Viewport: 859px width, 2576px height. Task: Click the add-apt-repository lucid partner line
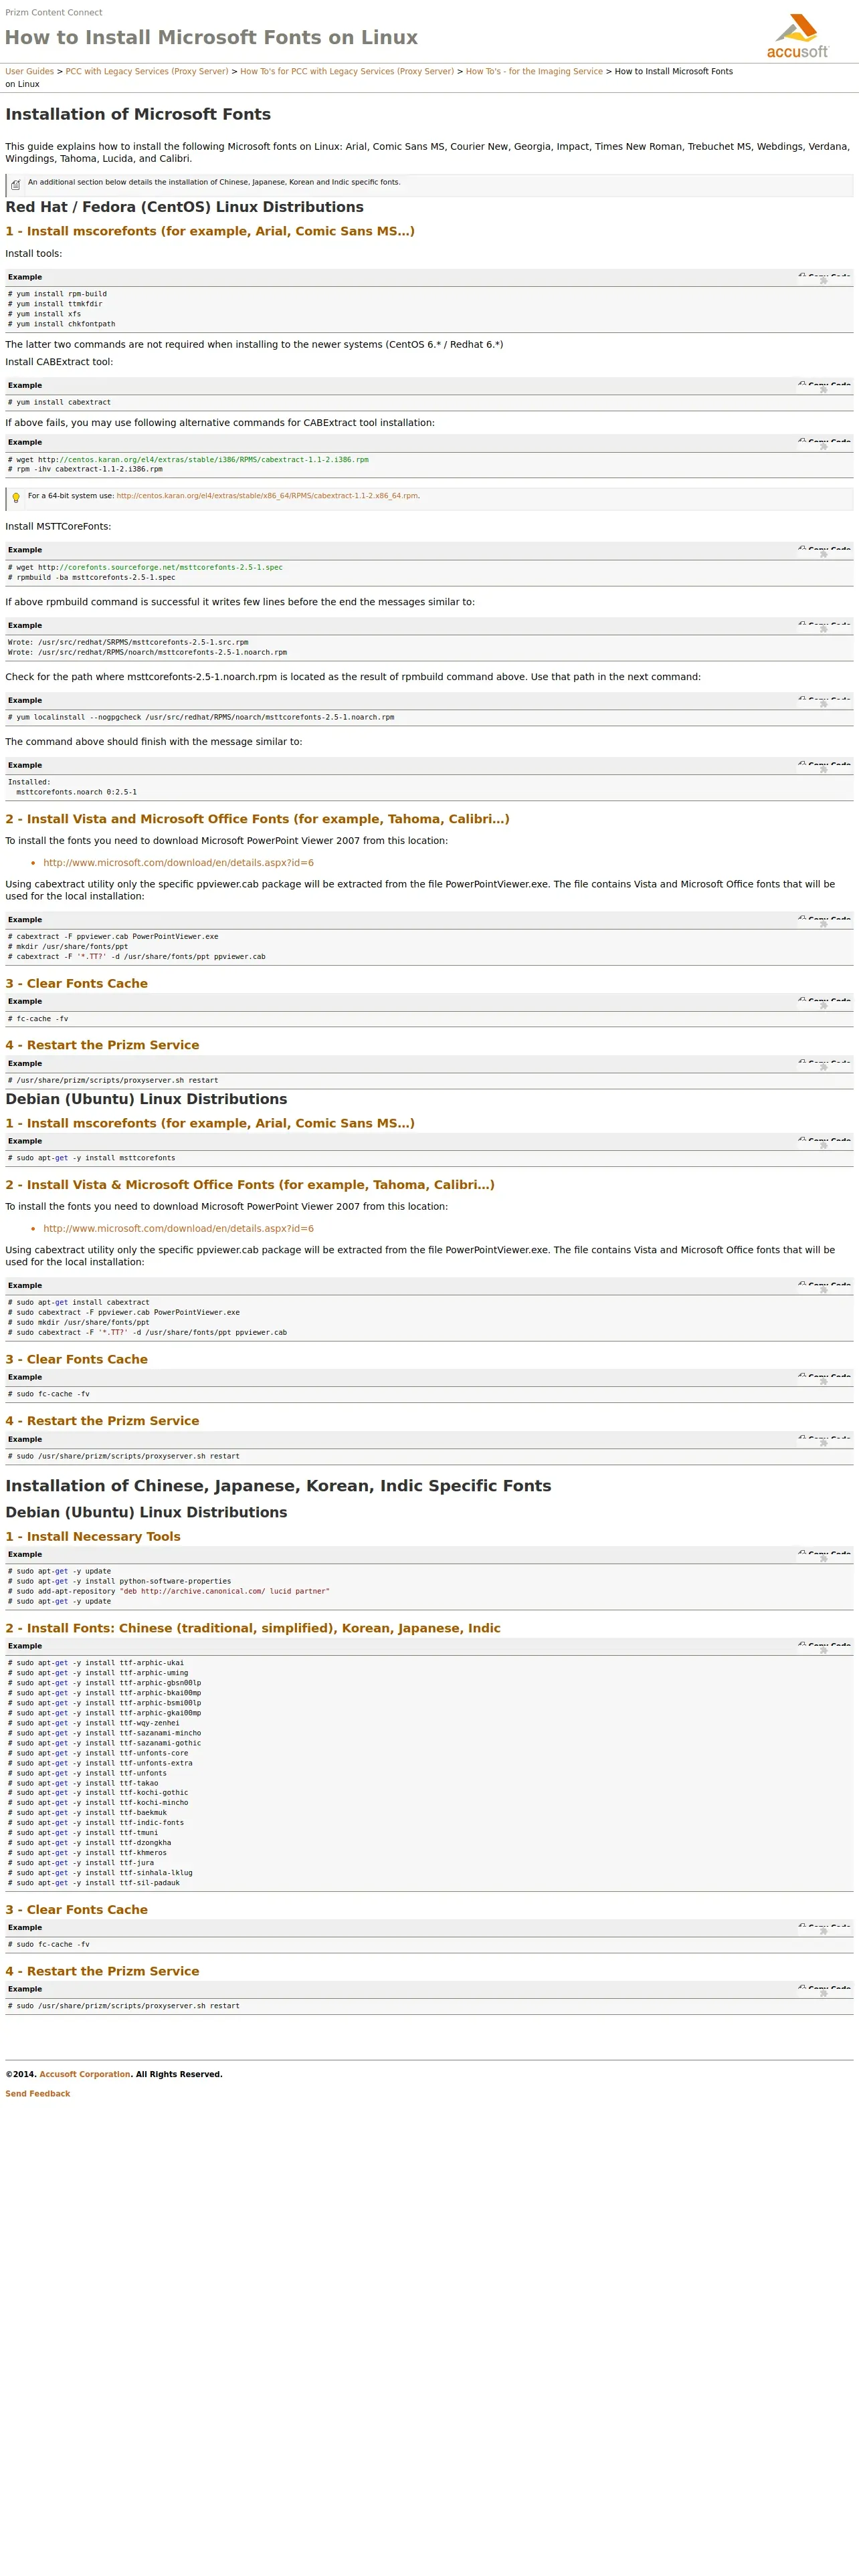(168, 1591)
